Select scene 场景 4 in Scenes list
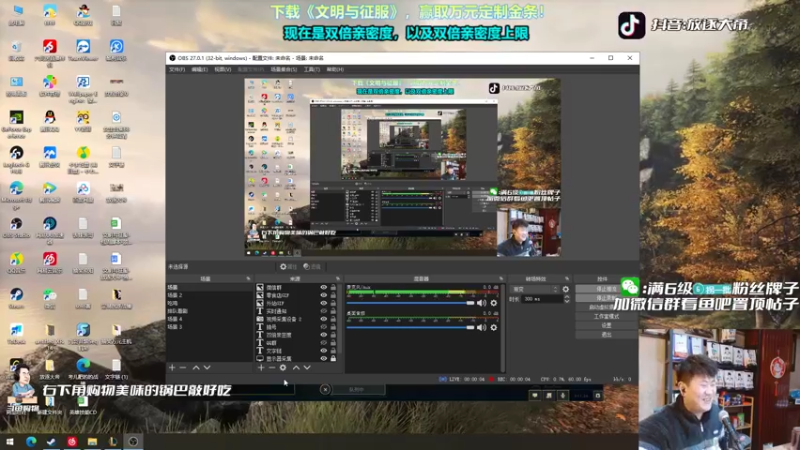 (x=209, y=319)
